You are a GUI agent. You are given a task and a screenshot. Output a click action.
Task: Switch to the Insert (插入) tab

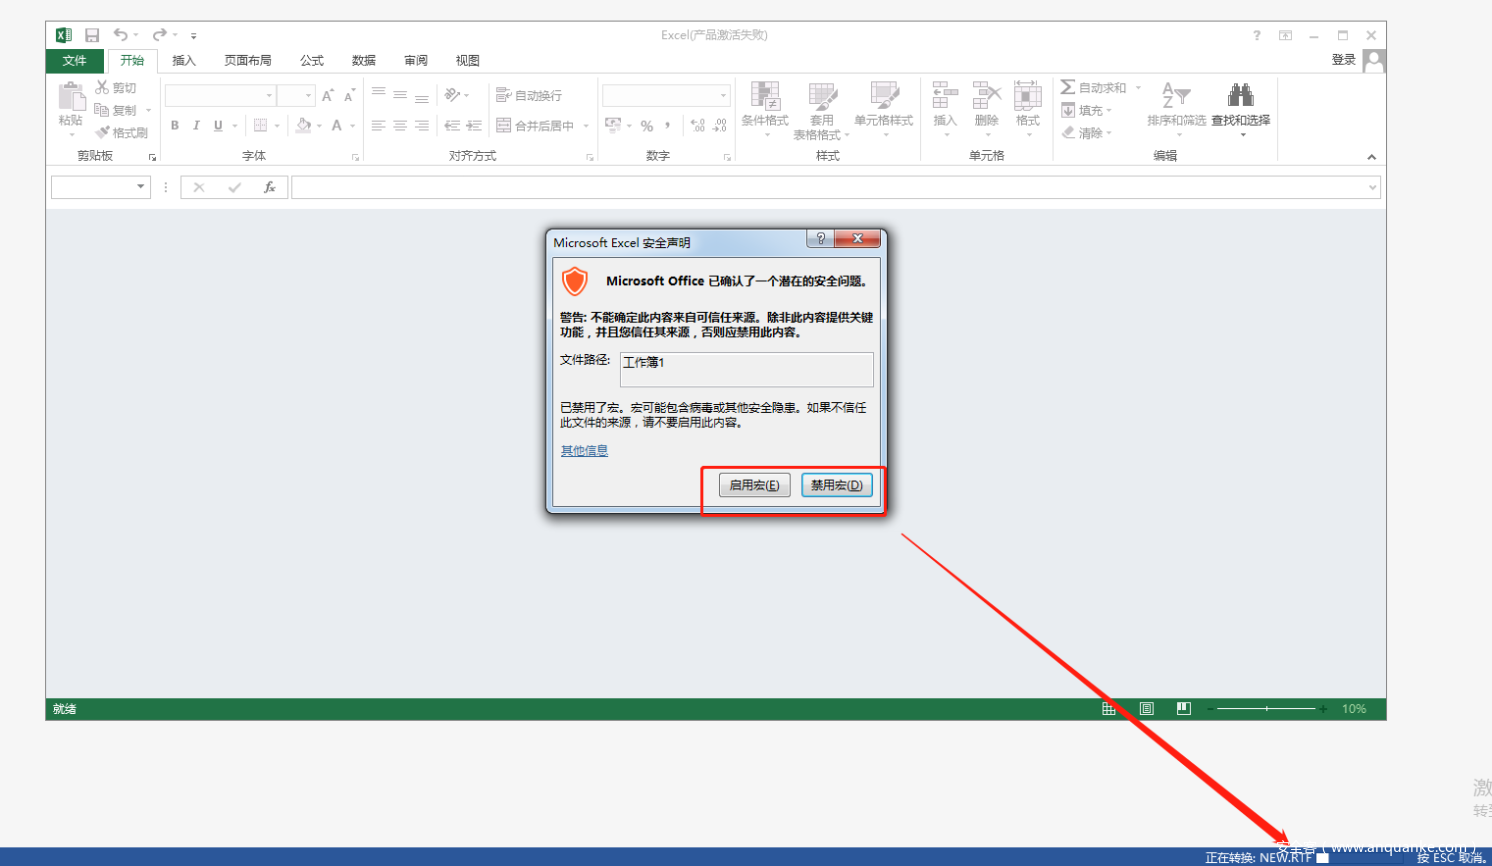pos(184,61)
